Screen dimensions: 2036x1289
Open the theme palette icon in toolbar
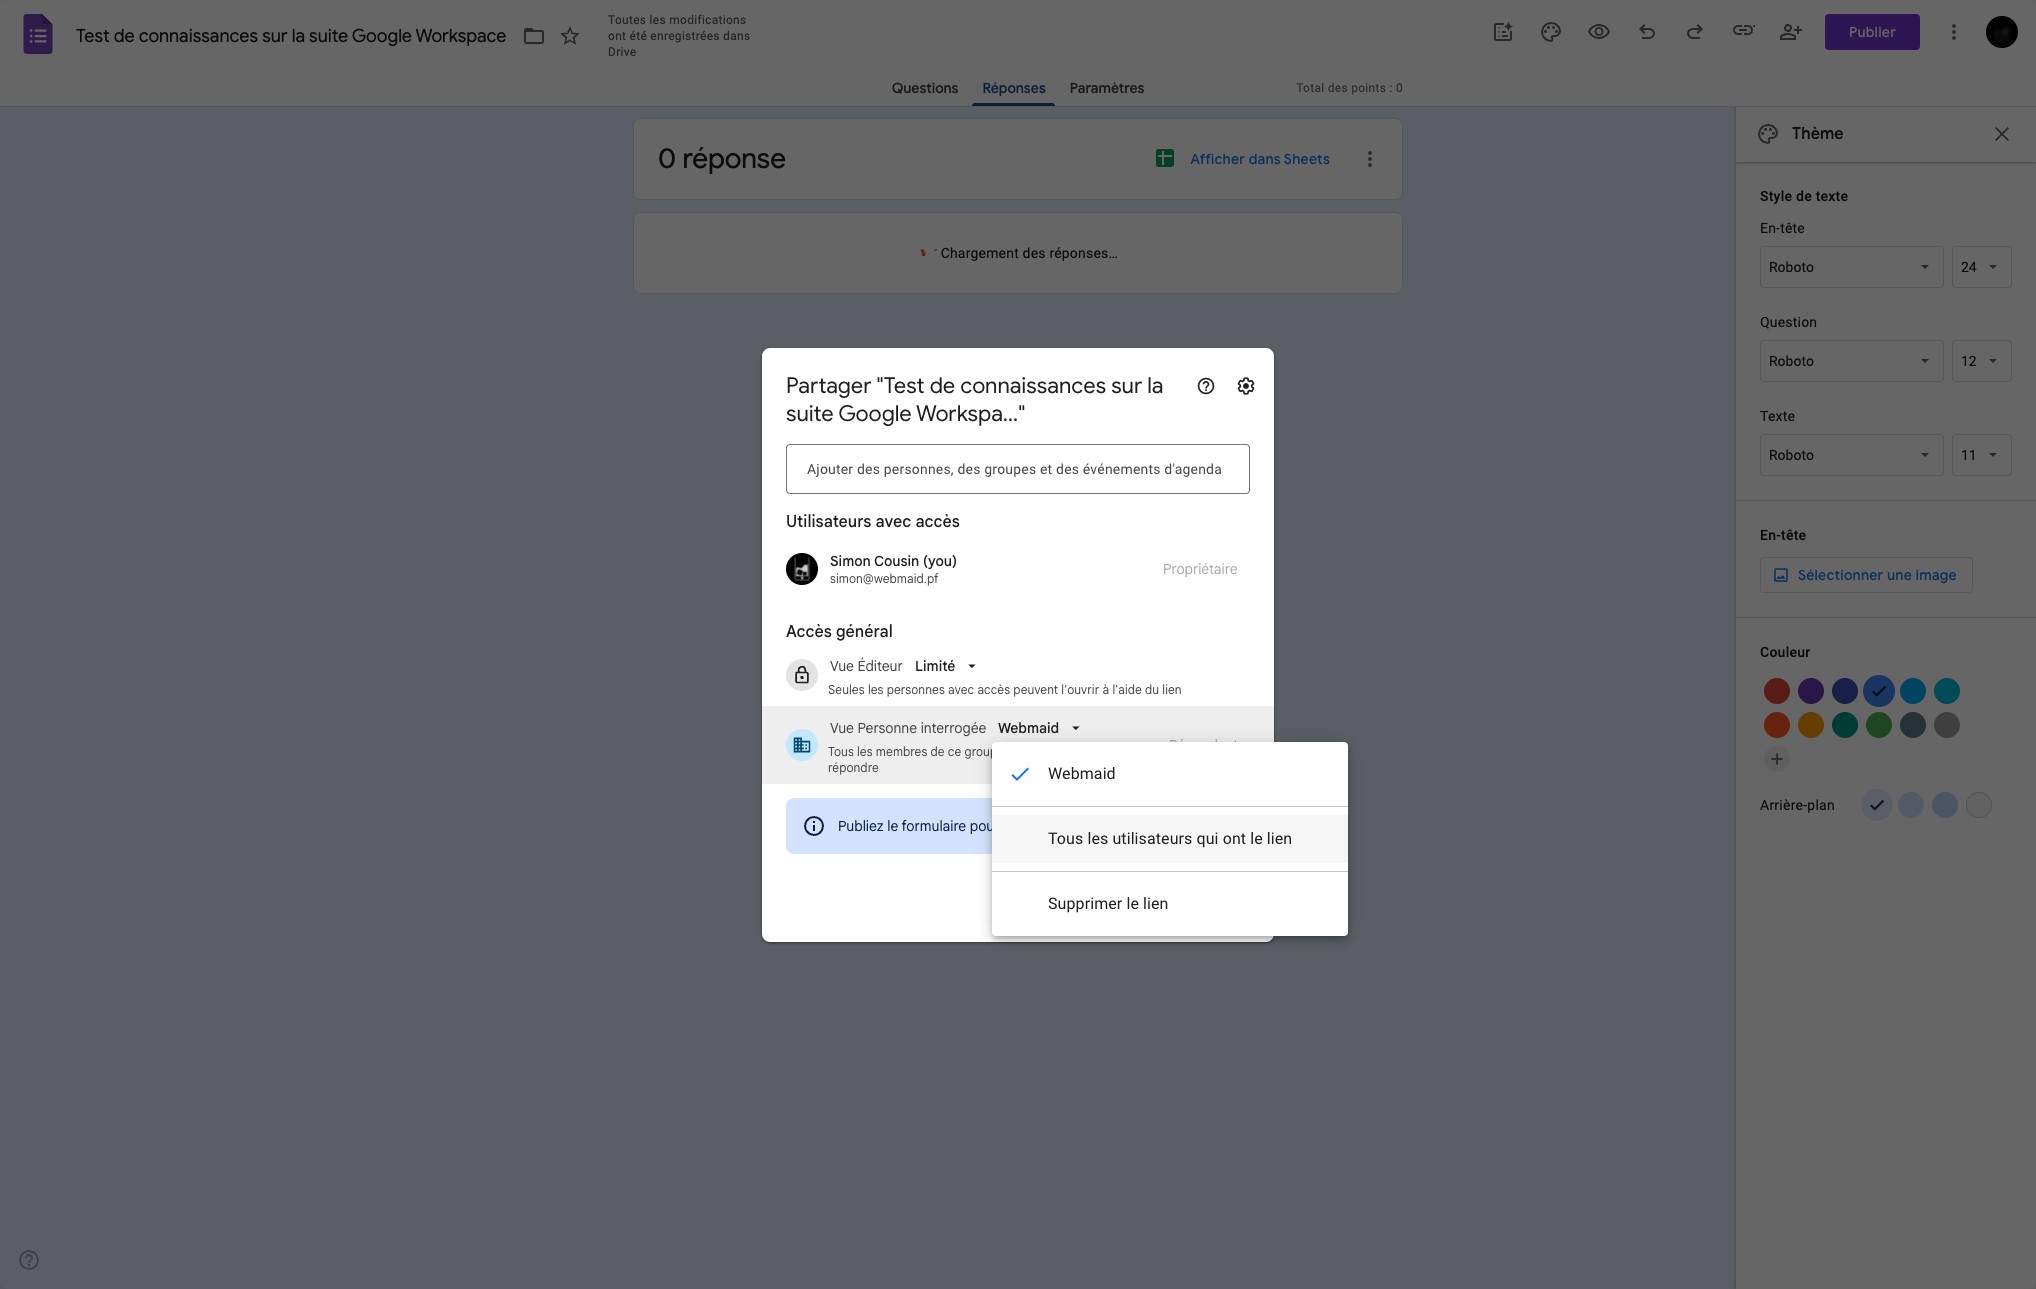pyautogui.click(x=1551, y=32)
